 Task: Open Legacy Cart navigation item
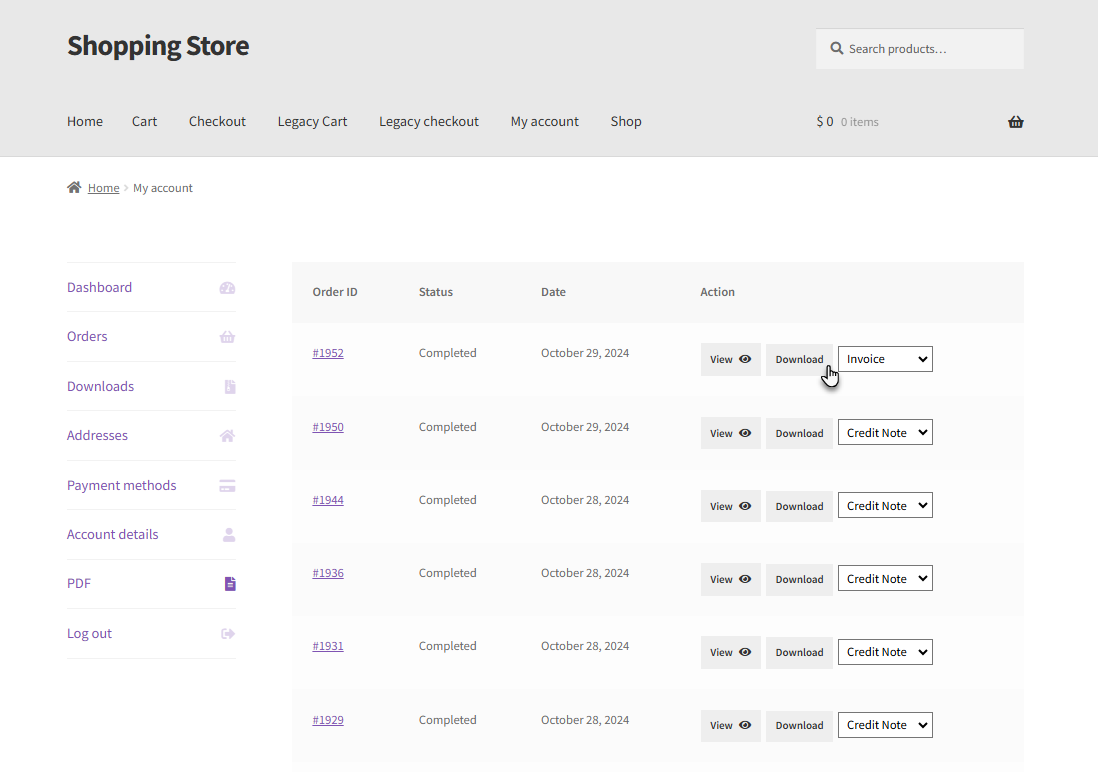tap(312, 121)
